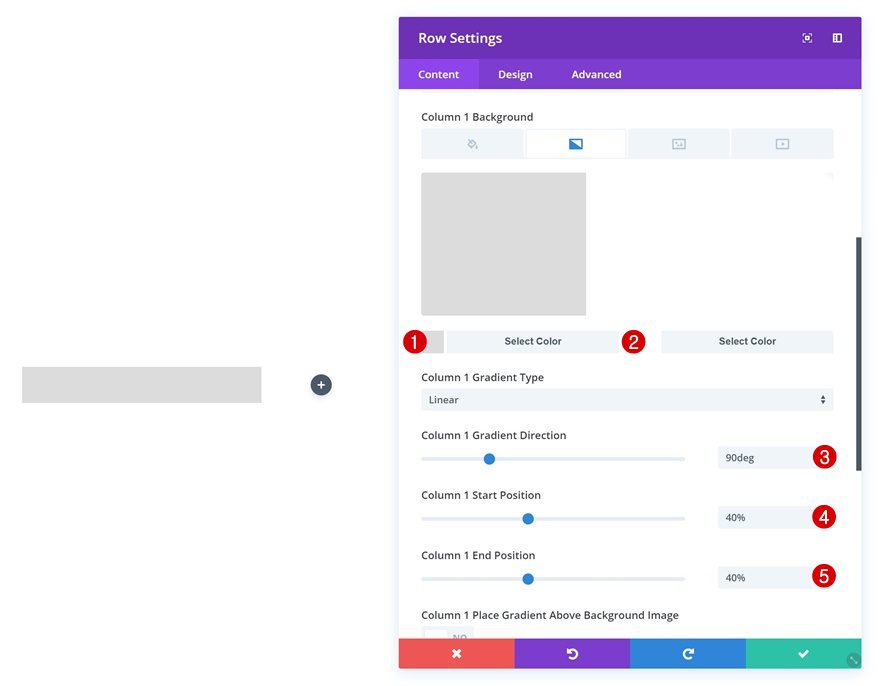Discard changes with the red X button
Screen dimensions: 880x686
456,653
